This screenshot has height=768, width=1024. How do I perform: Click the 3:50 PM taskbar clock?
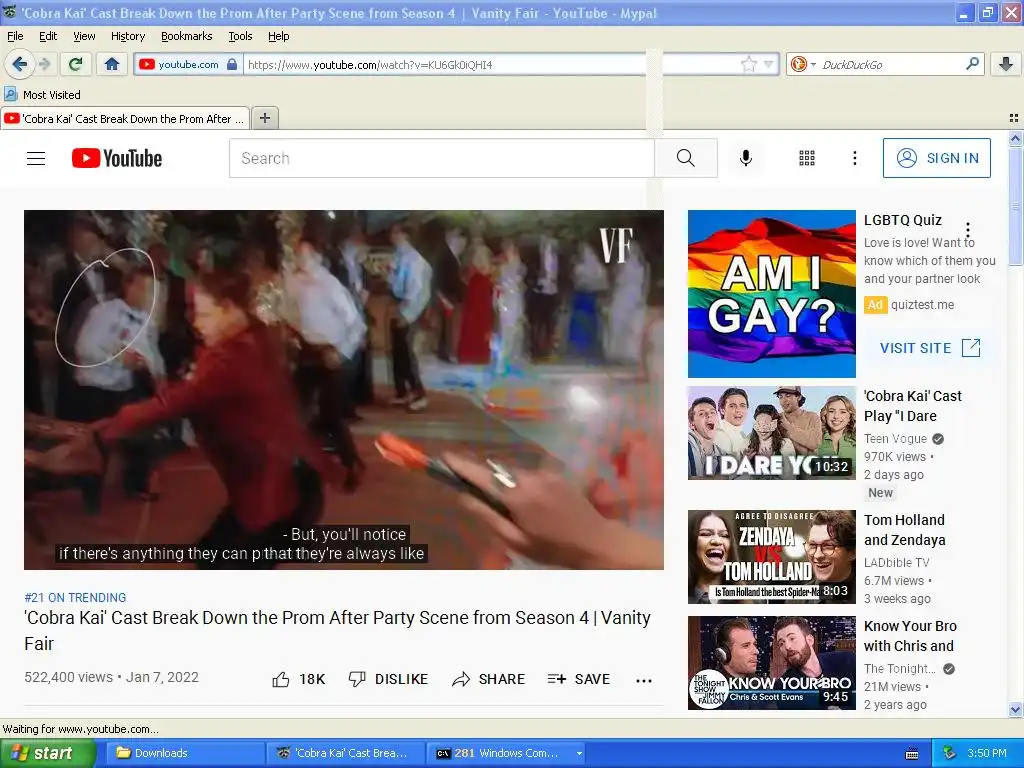click(987, 753)
